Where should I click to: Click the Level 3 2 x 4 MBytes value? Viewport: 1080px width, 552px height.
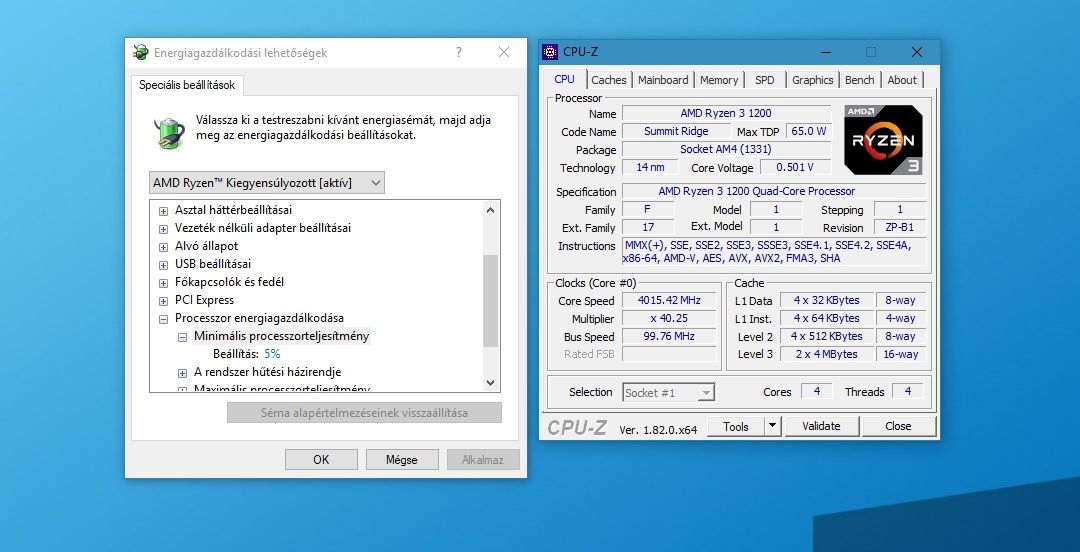(x=827, y=354)
